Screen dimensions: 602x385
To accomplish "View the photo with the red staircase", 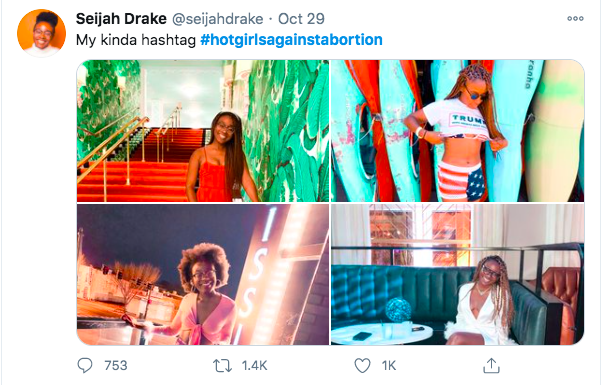I will [203, 131].
